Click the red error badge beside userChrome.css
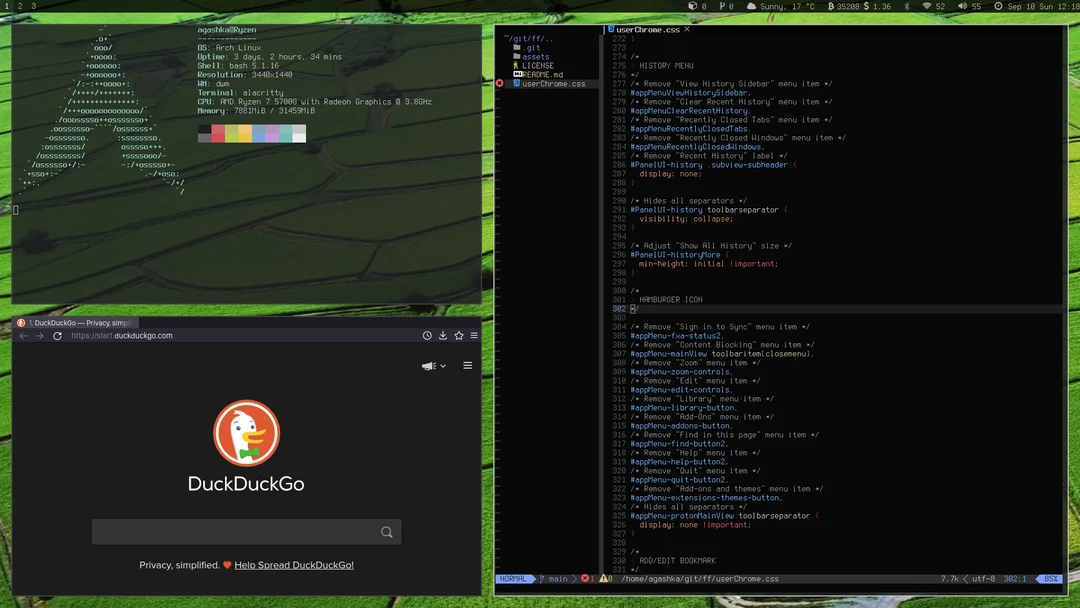 (500, 84)
